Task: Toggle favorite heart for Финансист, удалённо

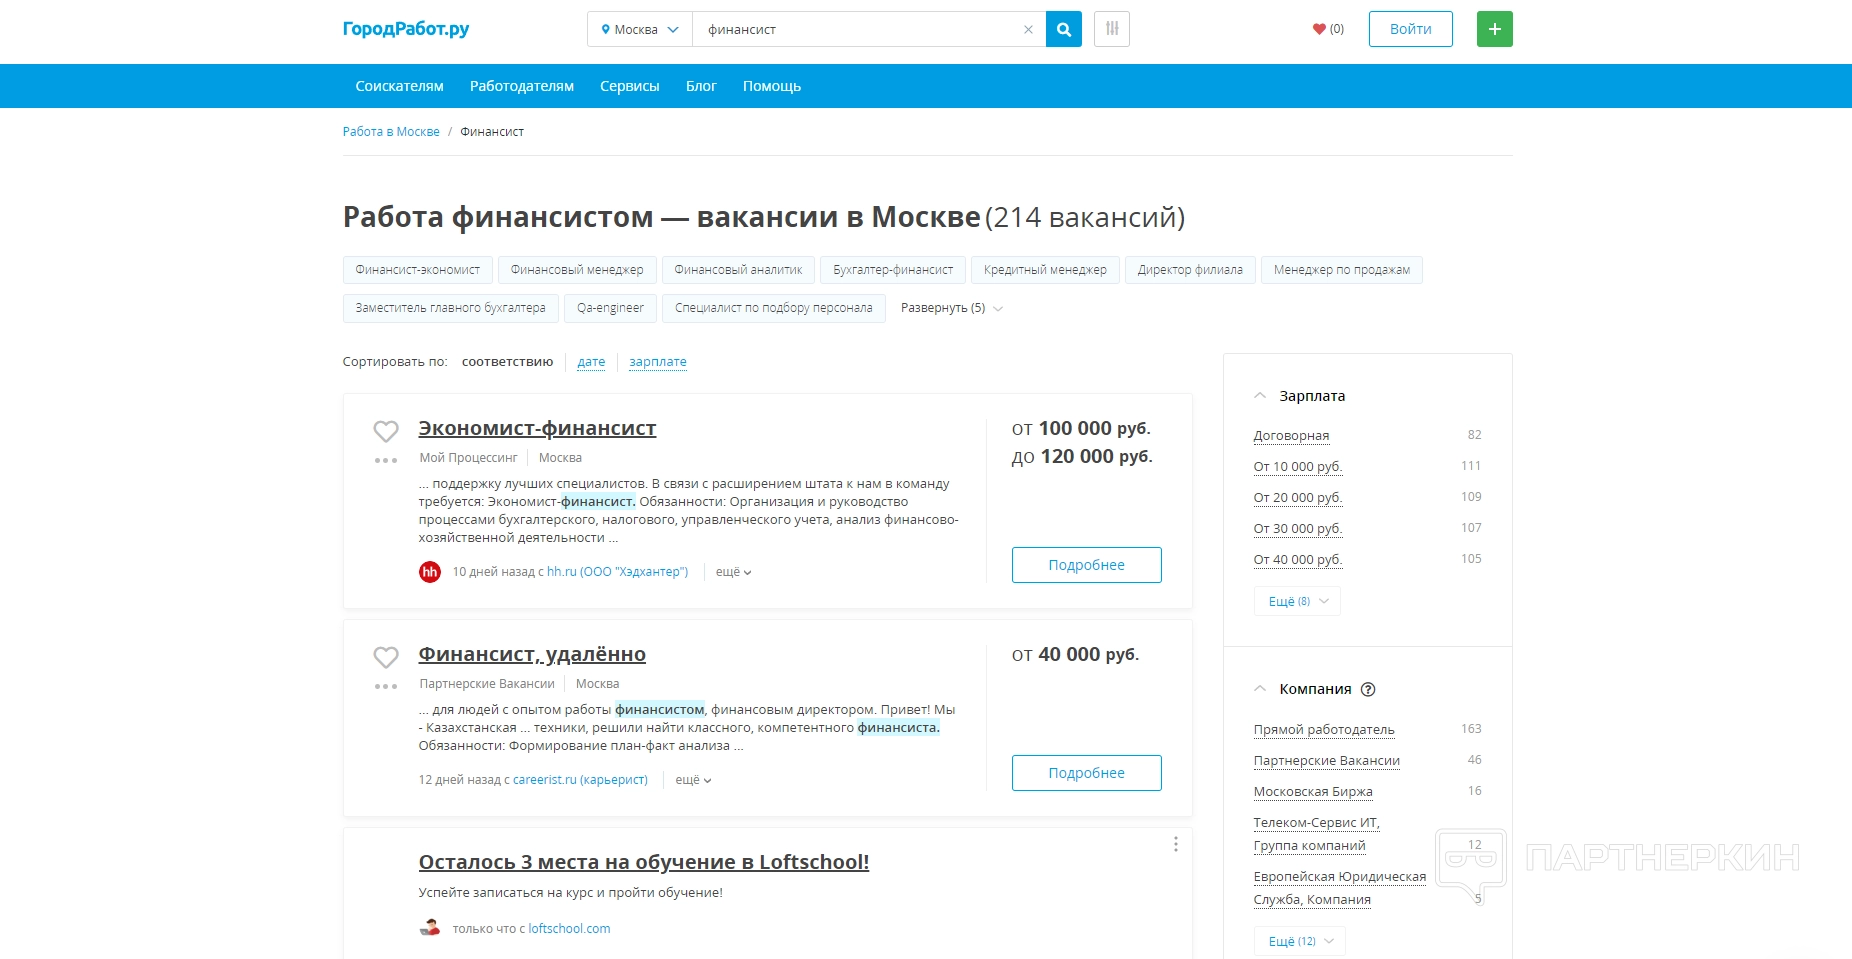Action: pyautogui.click(x=386, y=657)
